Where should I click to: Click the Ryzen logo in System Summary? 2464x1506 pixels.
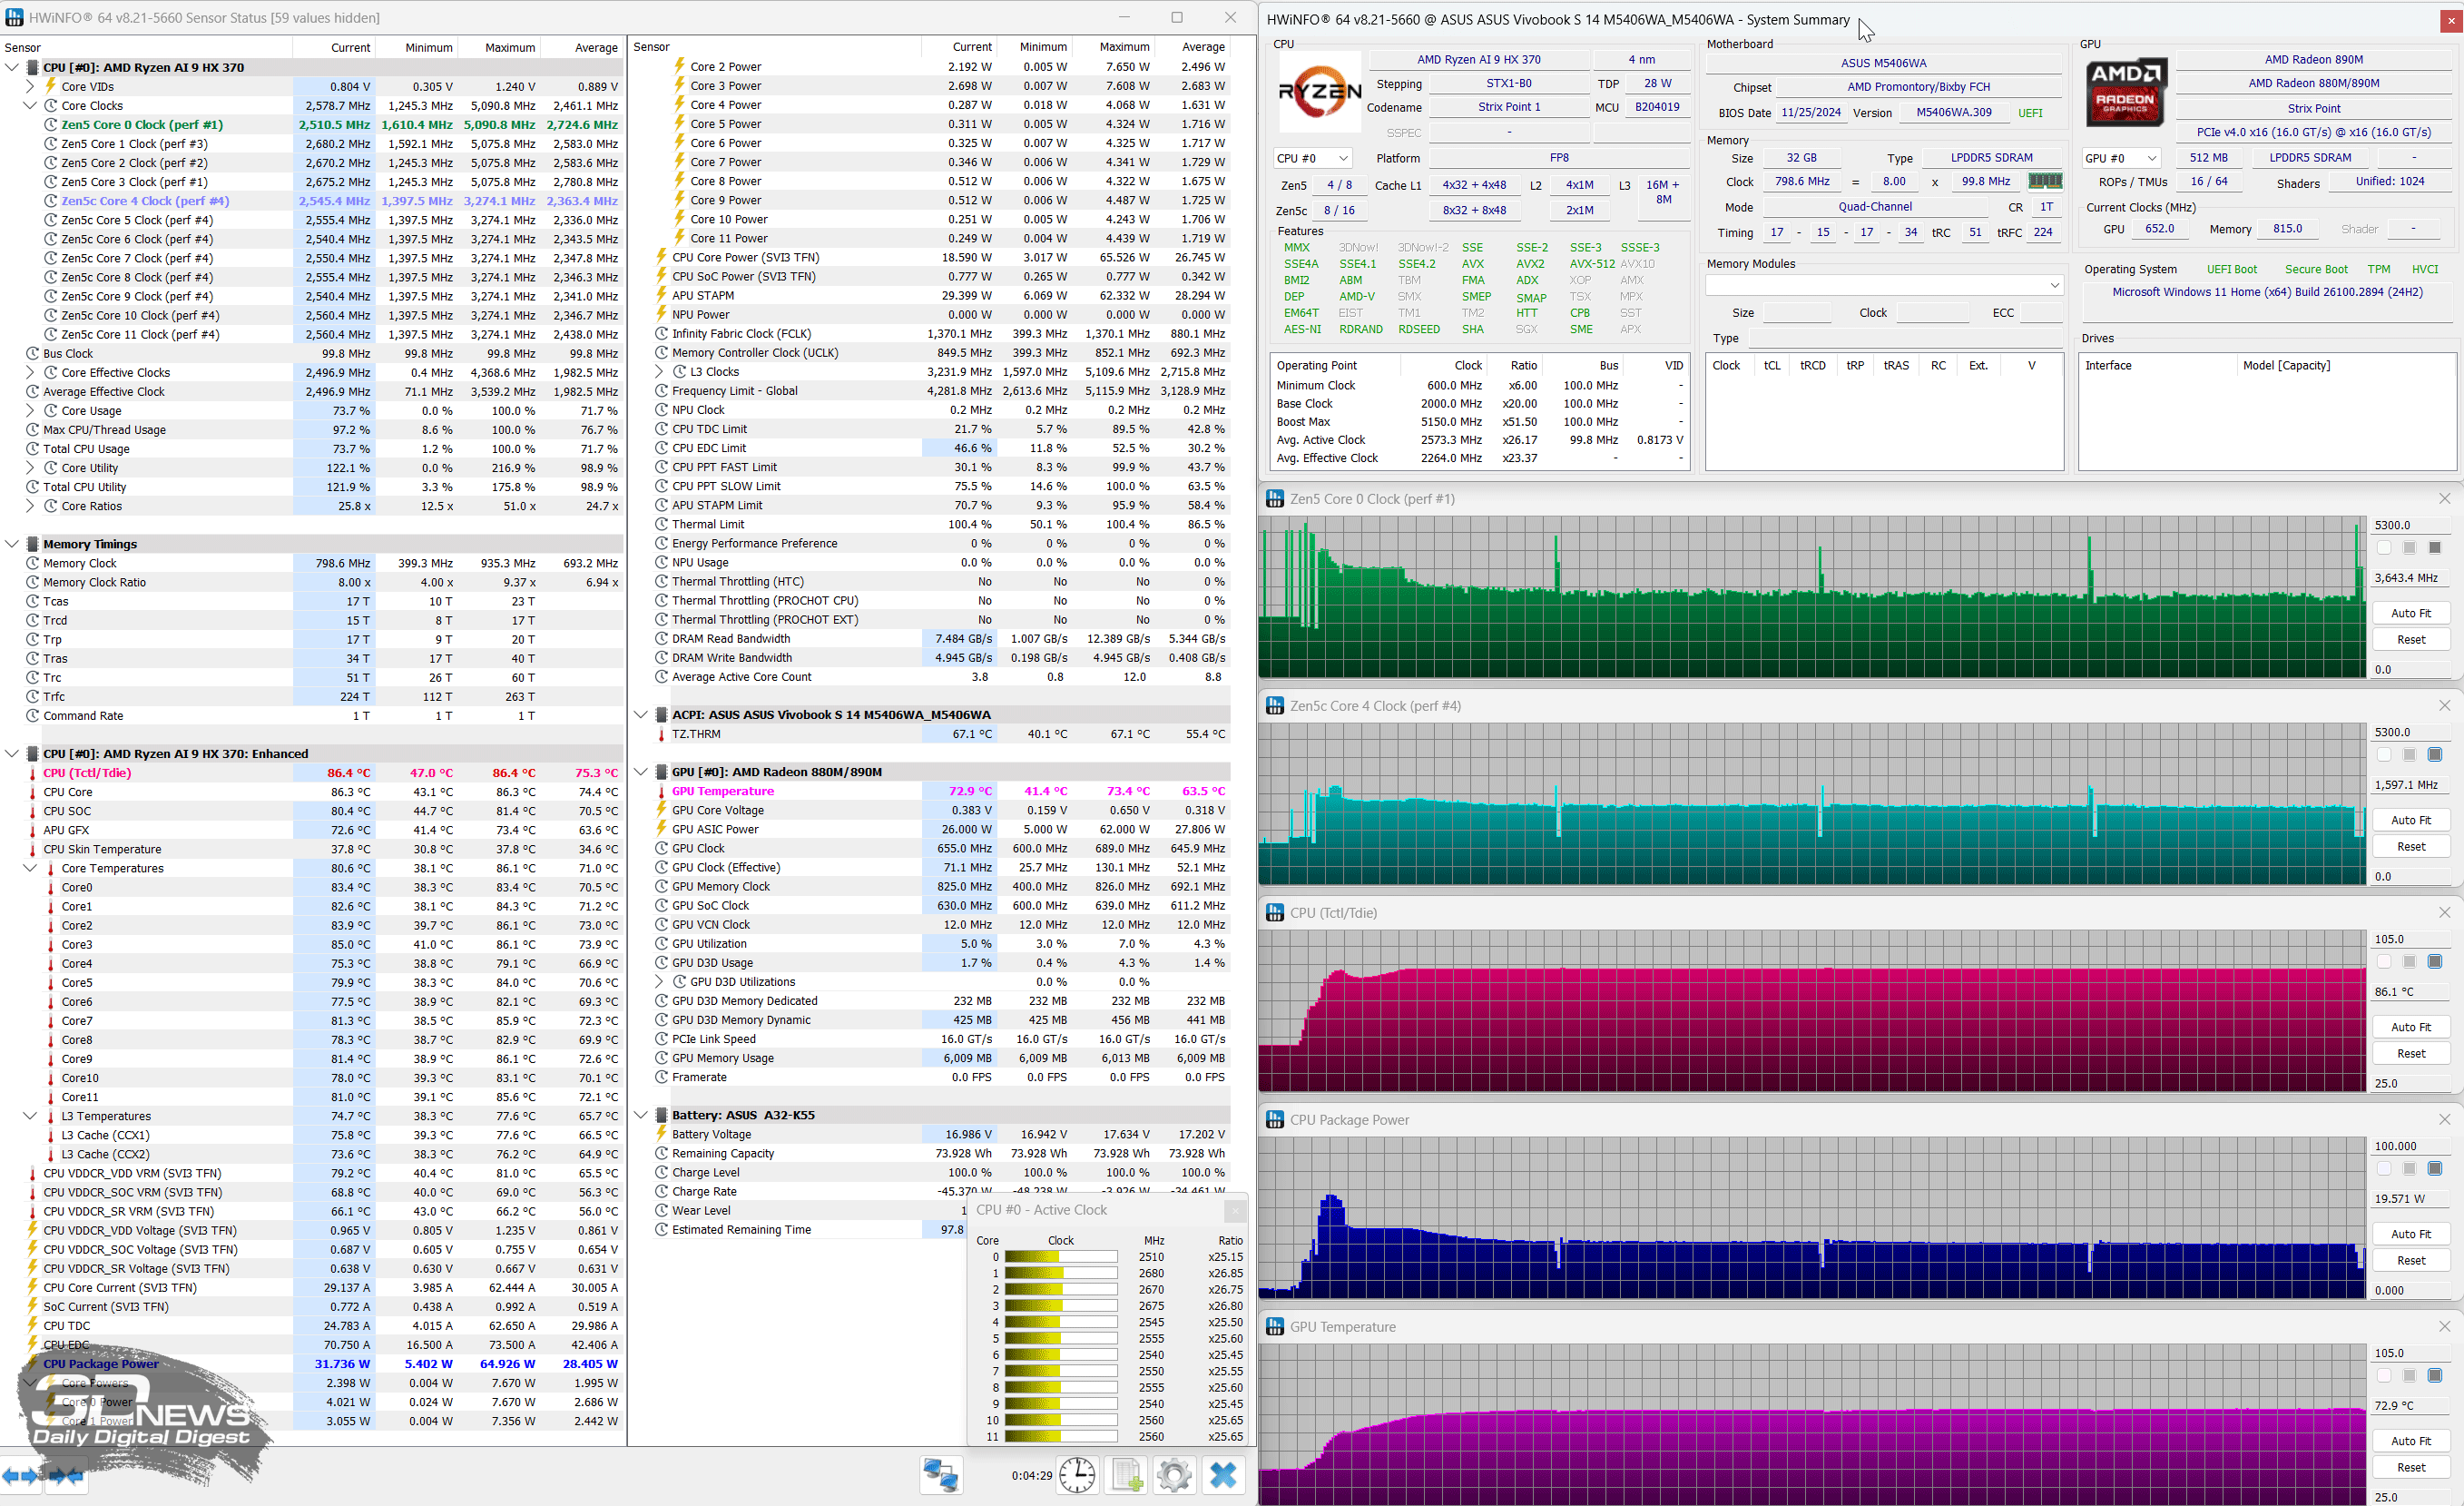(1319, 92)
